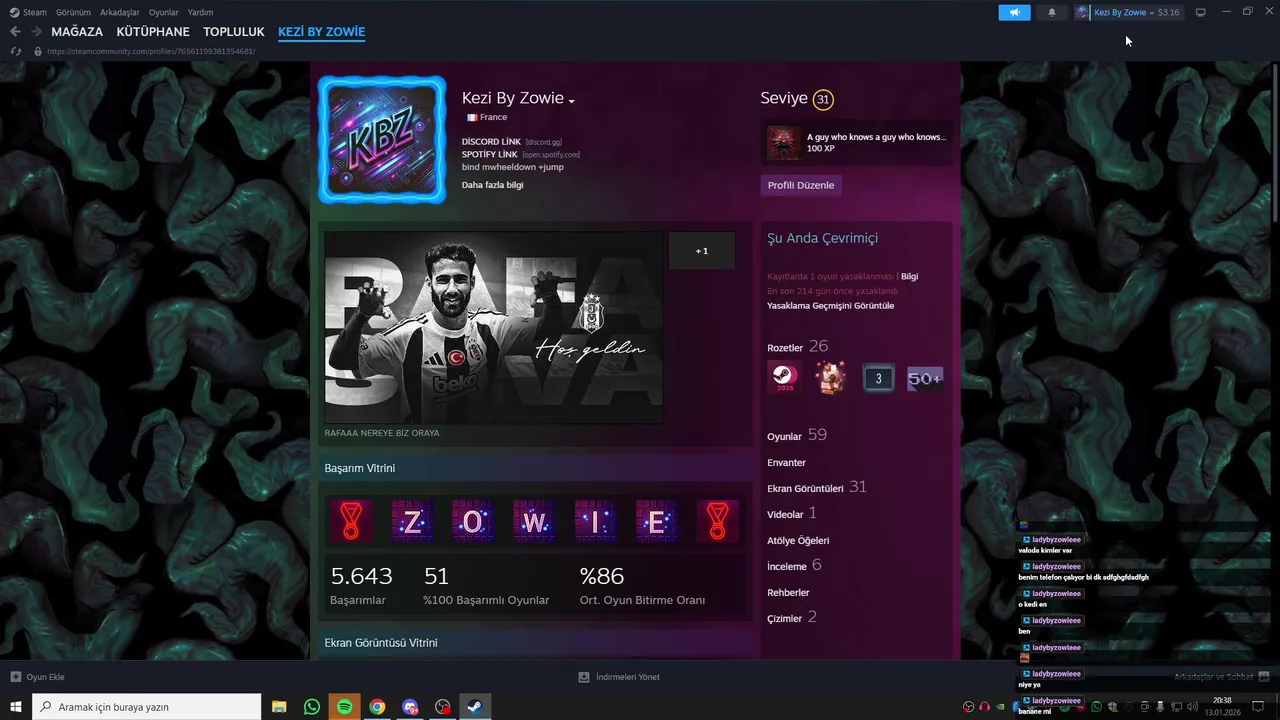Open the İnceleme 6 reviews link
1280x720 pixels.
794,565
